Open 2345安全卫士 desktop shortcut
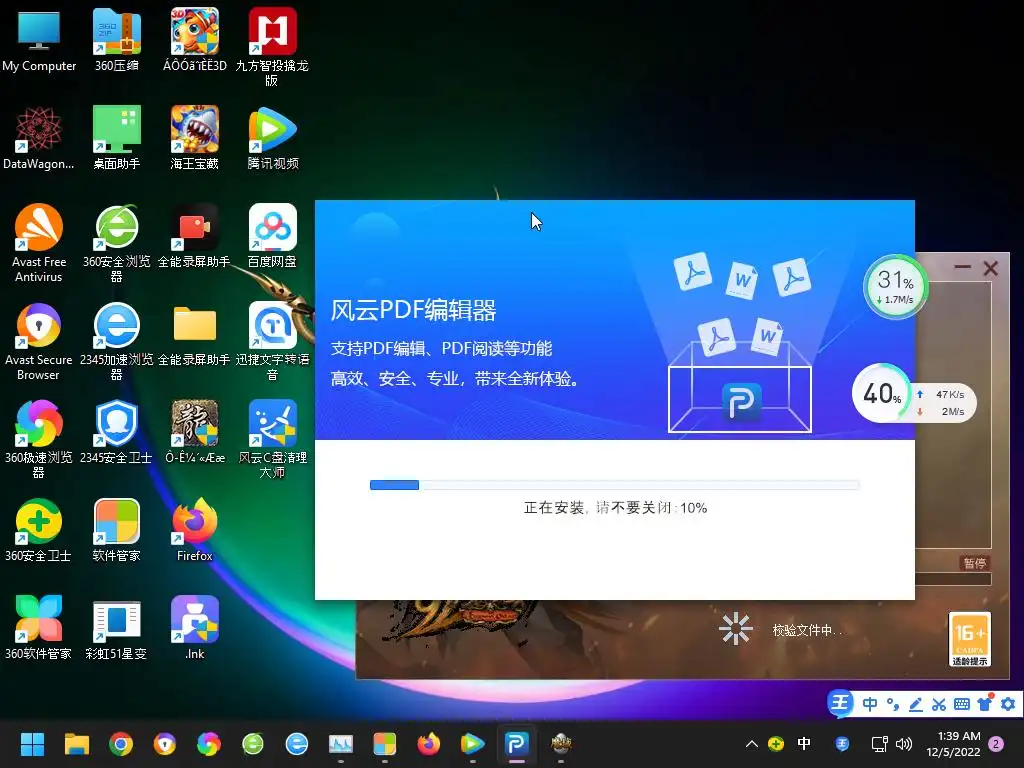The height and width of the screenshot is (768, 1024). coord(116,432)
